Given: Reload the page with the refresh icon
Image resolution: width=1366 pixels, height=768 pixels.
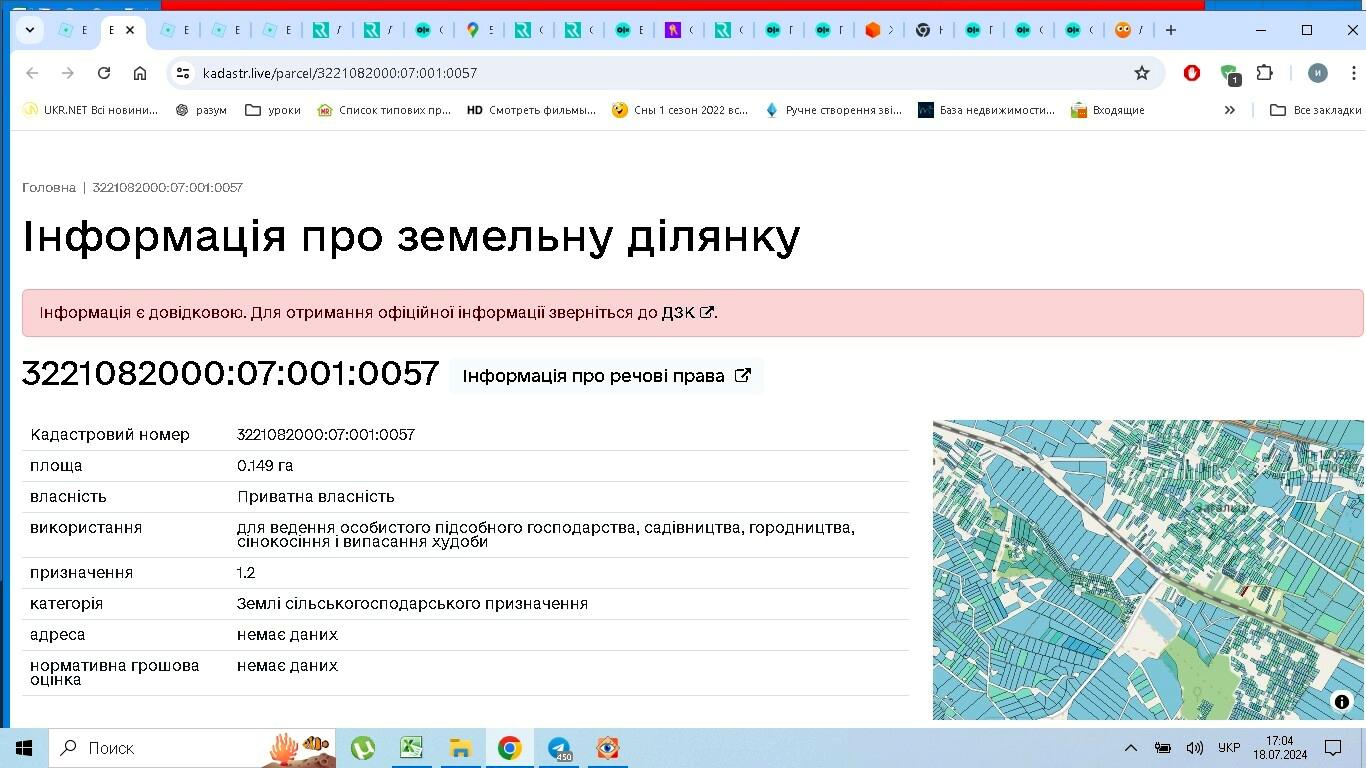Looking at the screenshot, I should (104, 73).
